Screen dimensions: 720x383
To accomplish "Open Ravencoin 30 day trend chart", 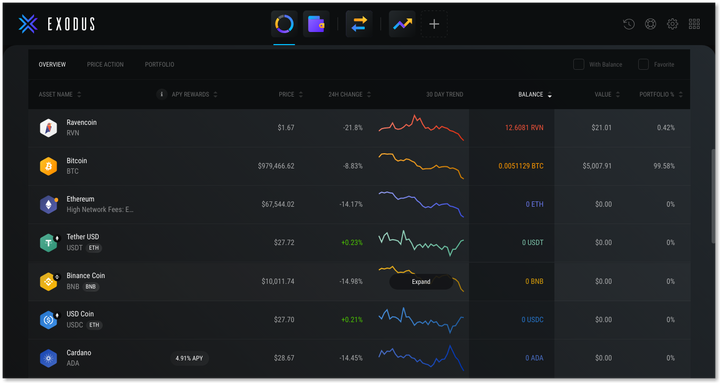I will tap(421, 128).
